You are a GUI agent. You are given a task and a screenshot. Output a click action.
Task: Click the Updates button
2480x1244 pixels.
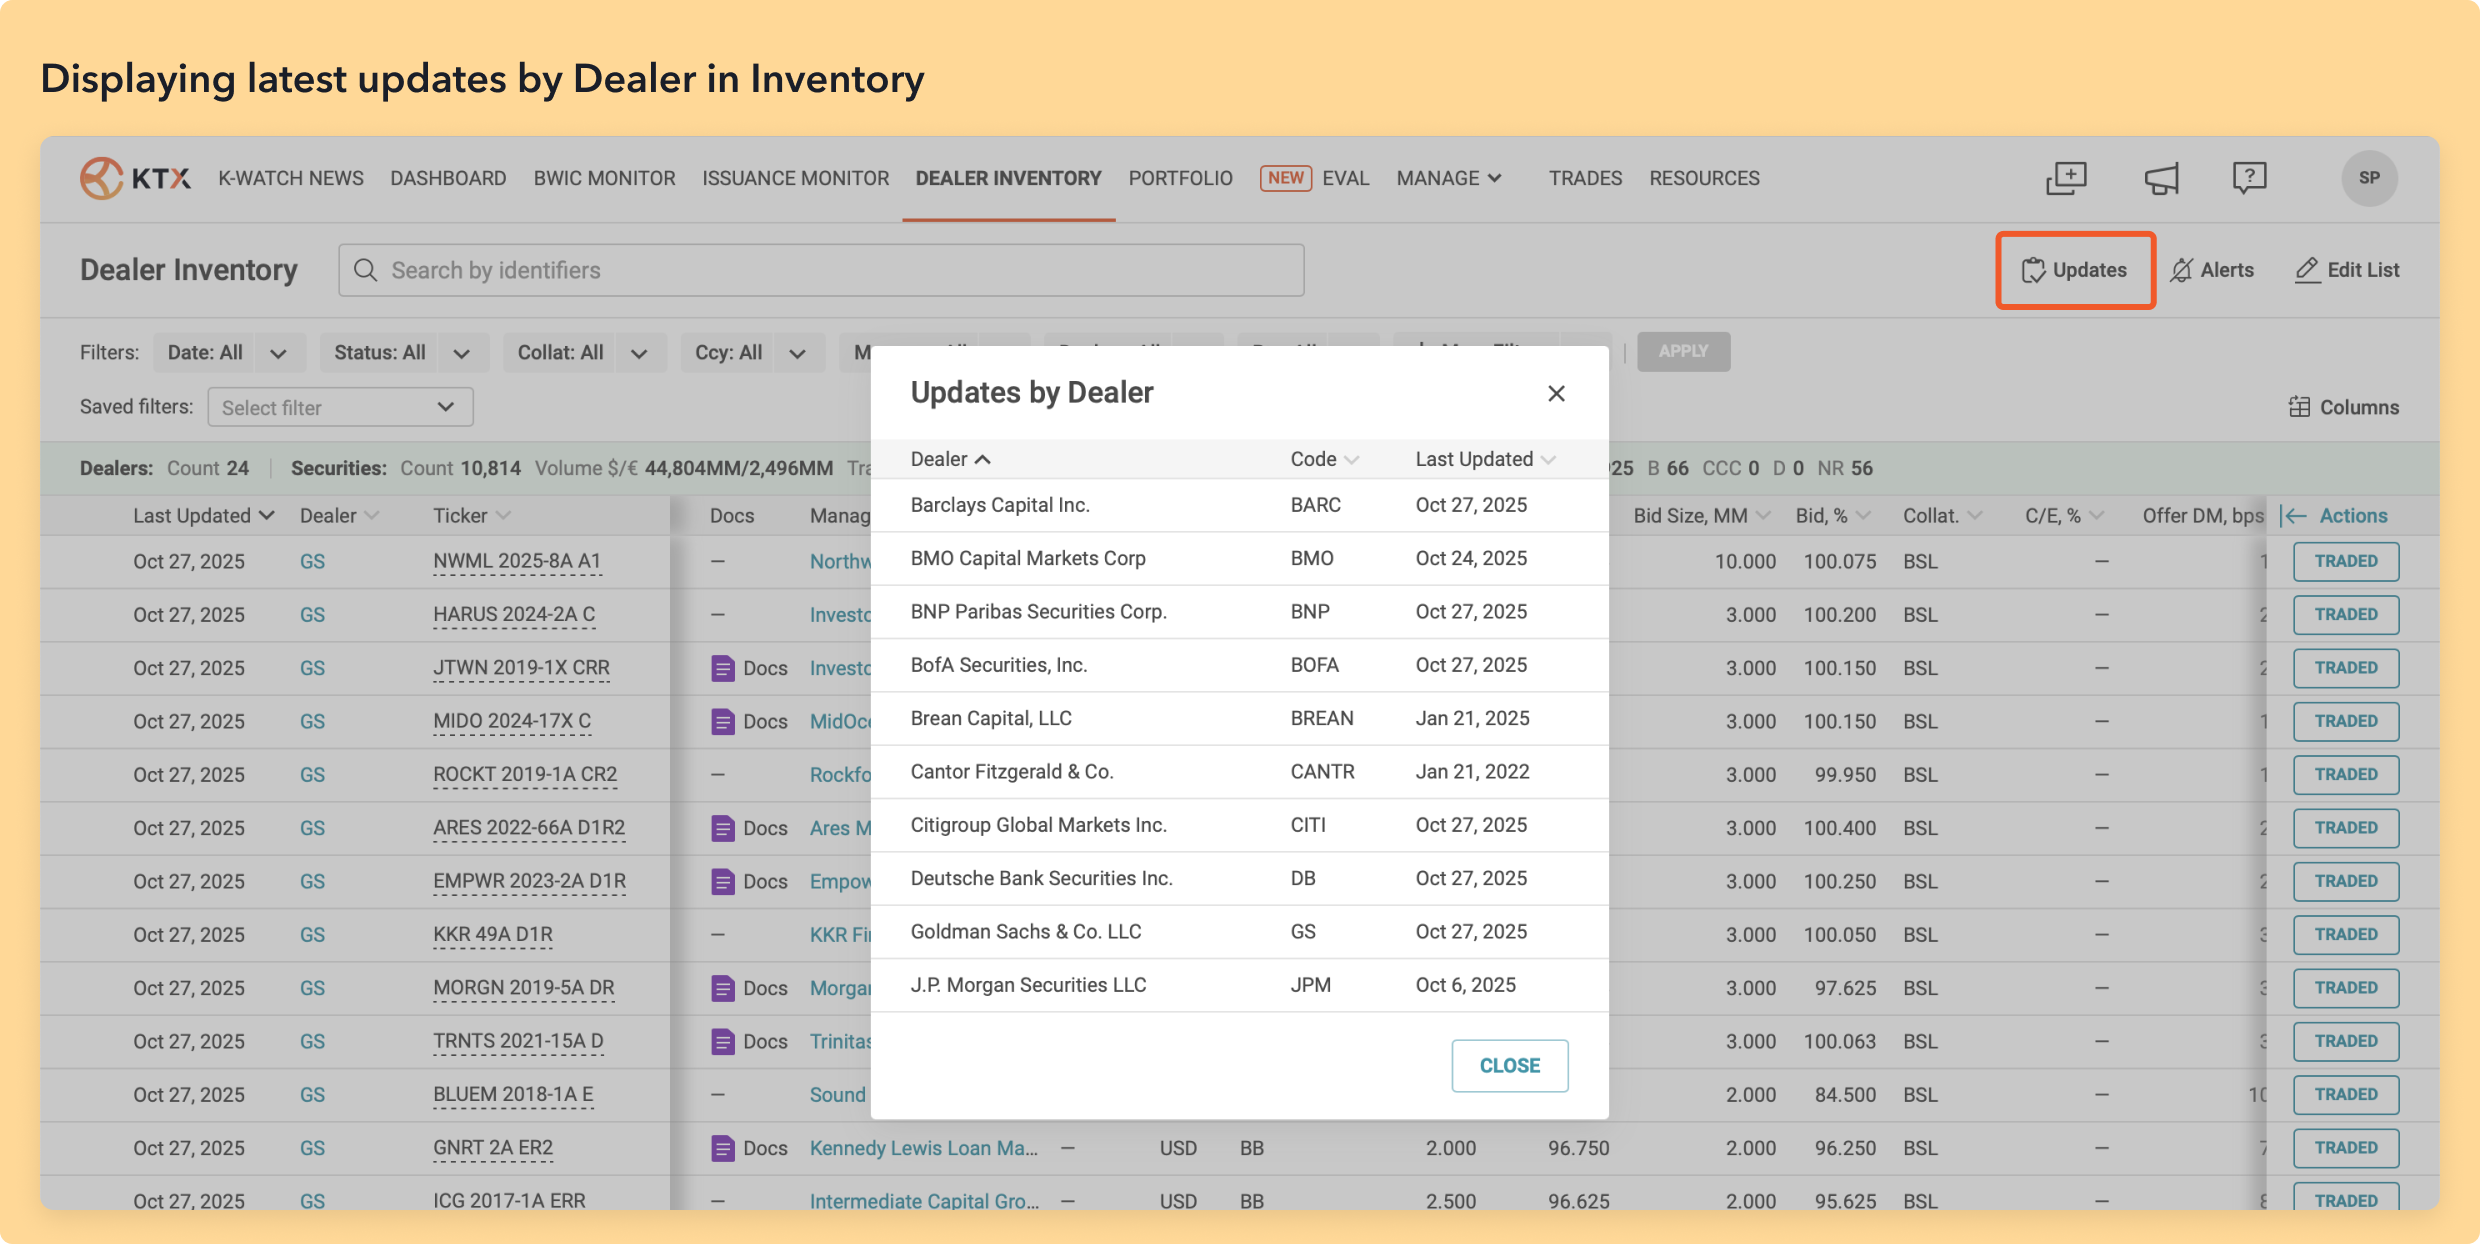[x=2075, y=270]
